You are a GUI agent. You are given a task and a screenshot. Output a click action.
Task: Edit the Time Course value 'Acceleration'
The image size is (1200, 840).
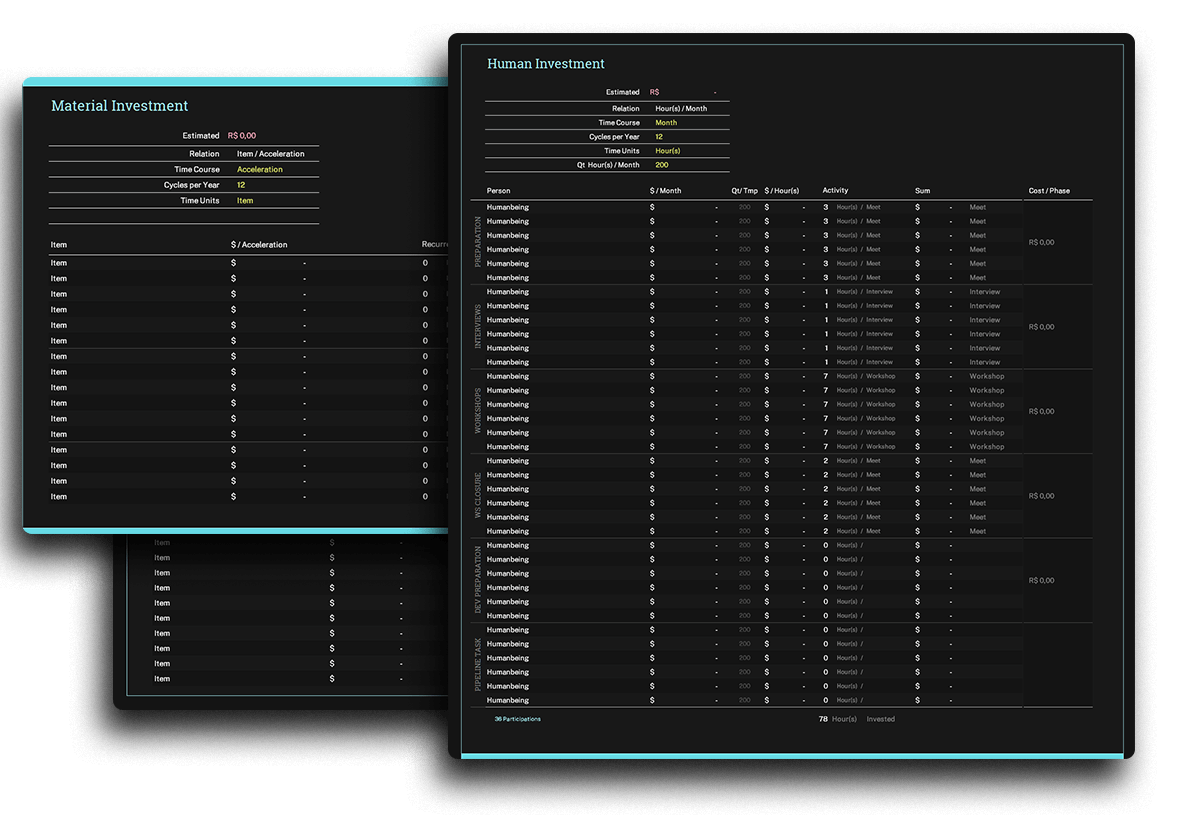(260, 169)
